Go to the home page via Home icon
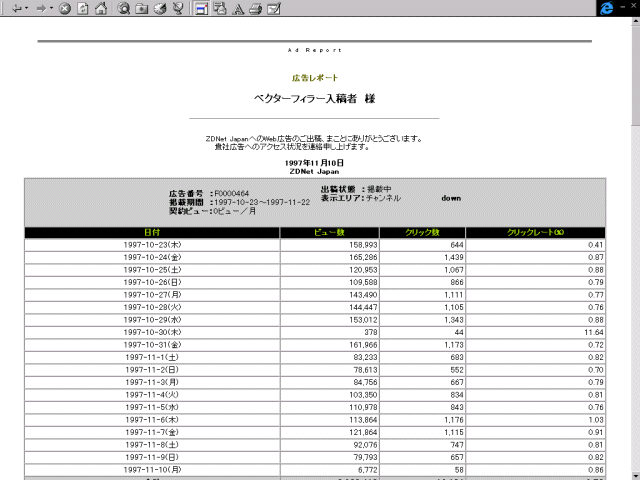Screen dimensions: 640x480 coord(101,8)
